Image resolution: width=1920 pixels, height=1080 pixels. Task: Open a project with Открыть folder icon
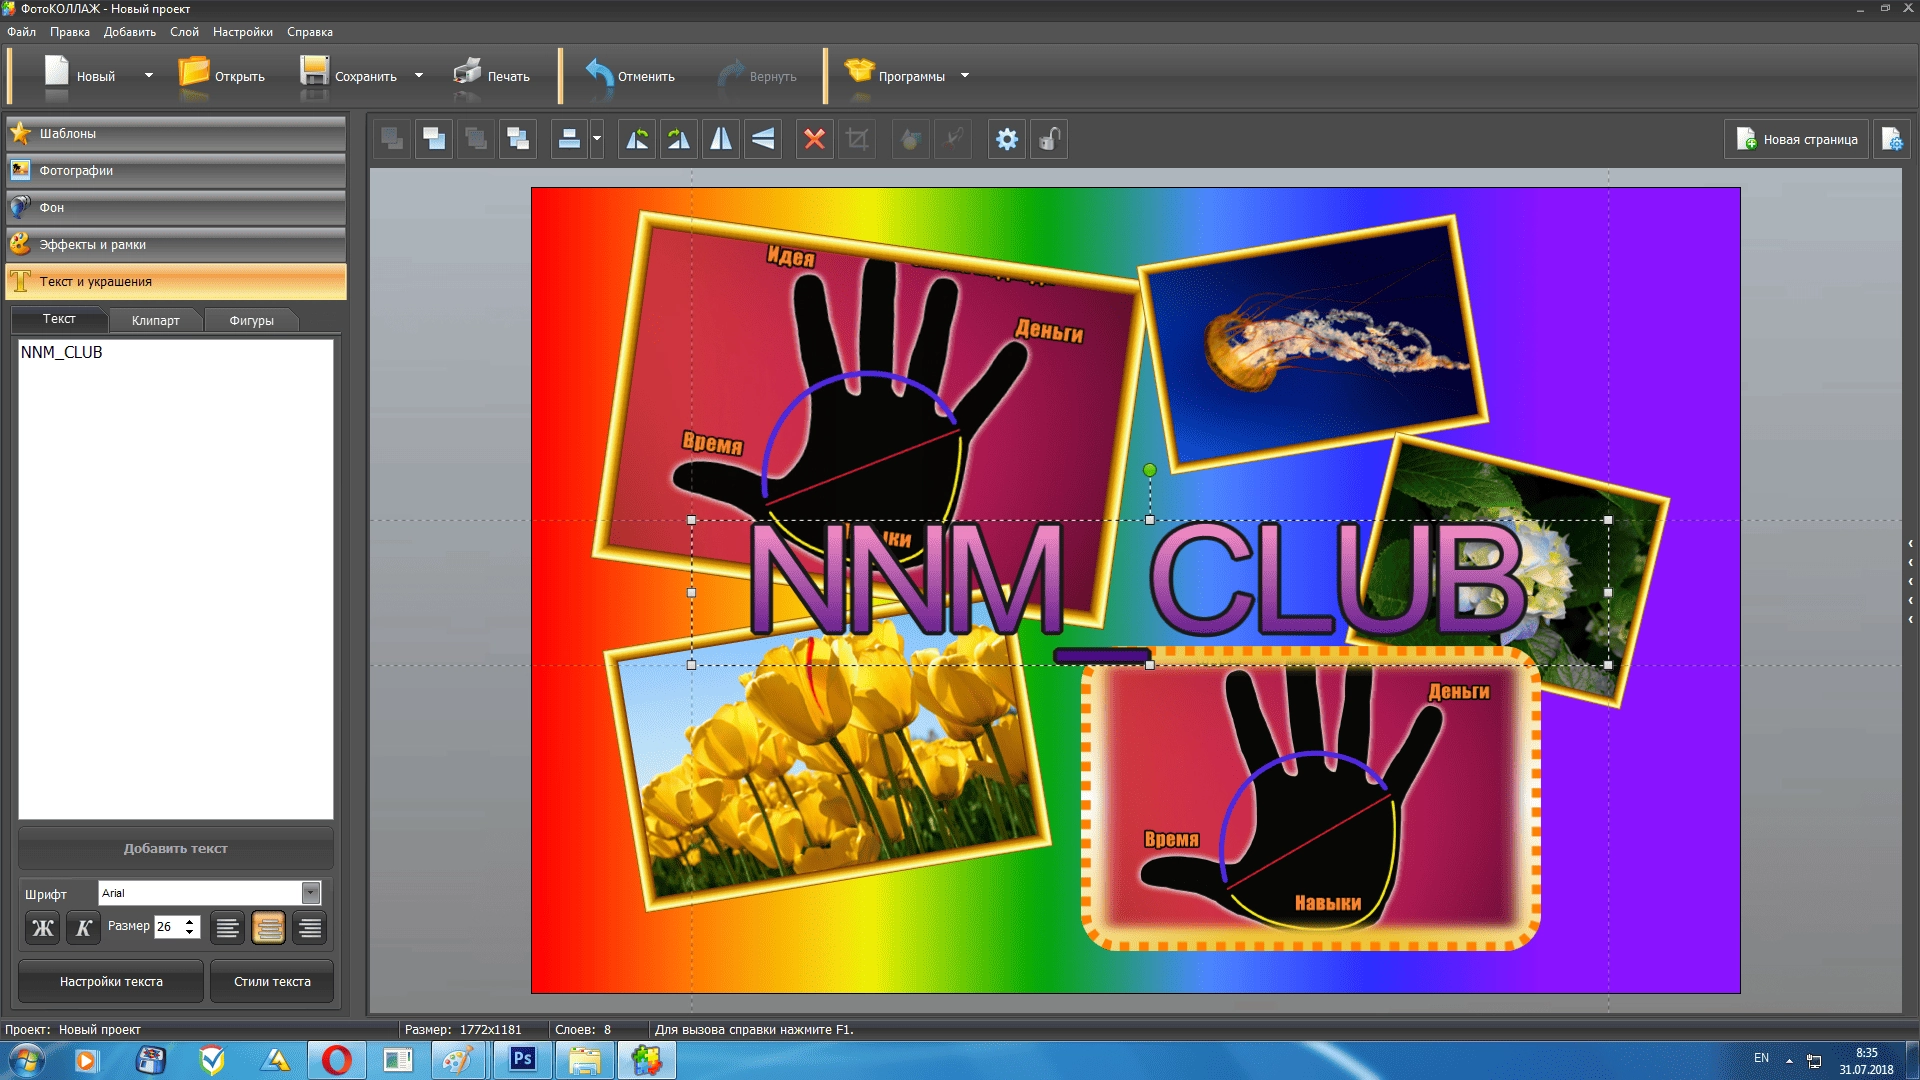click(194, 74)
